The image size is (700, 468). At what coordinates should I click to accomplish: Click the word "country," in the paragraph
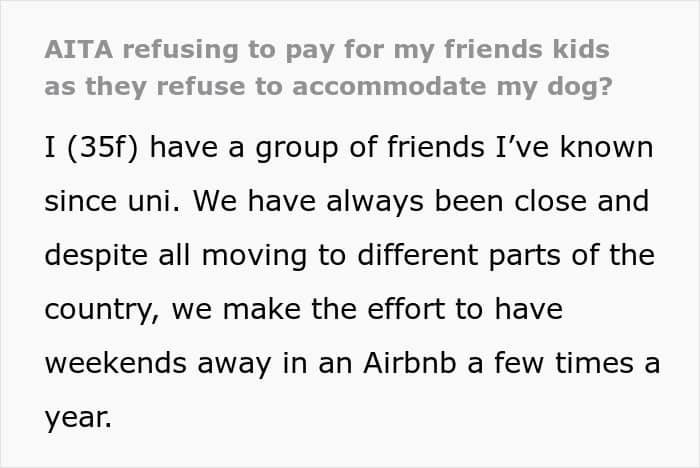[102, 310]
